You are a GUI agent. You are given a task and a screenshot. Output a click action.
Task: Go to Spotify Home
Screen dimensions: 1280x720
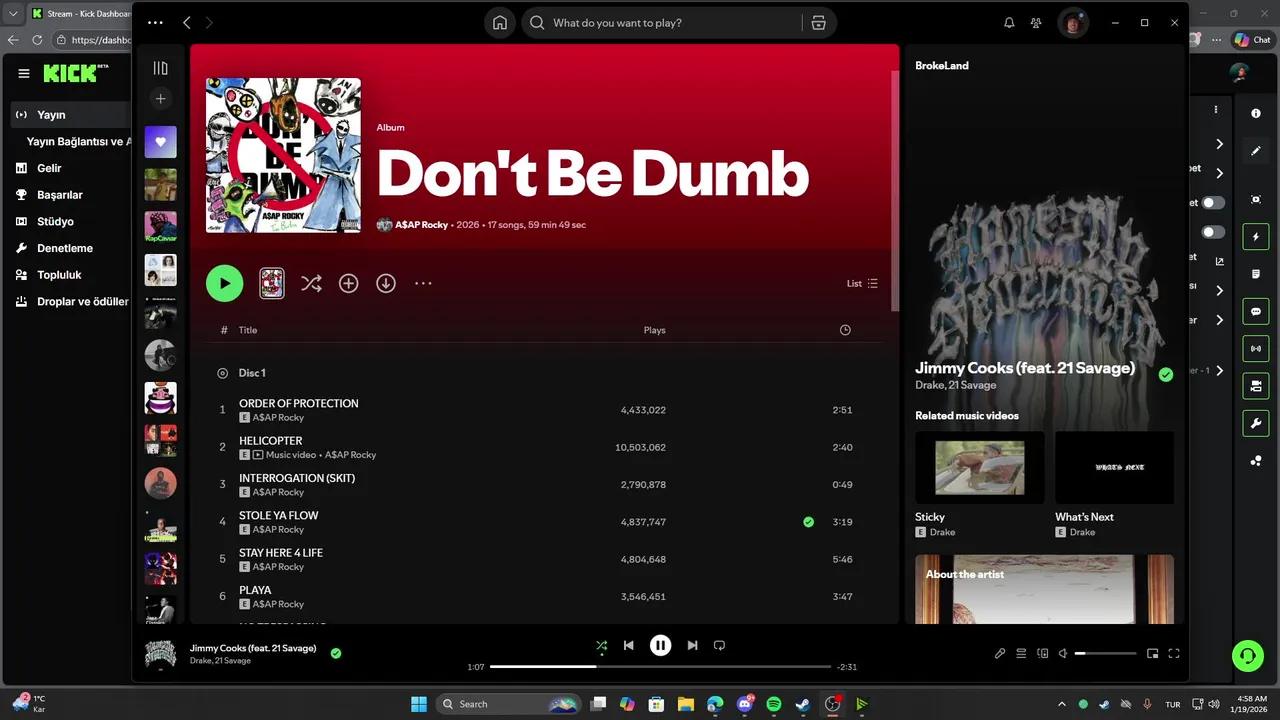point(500,23)
